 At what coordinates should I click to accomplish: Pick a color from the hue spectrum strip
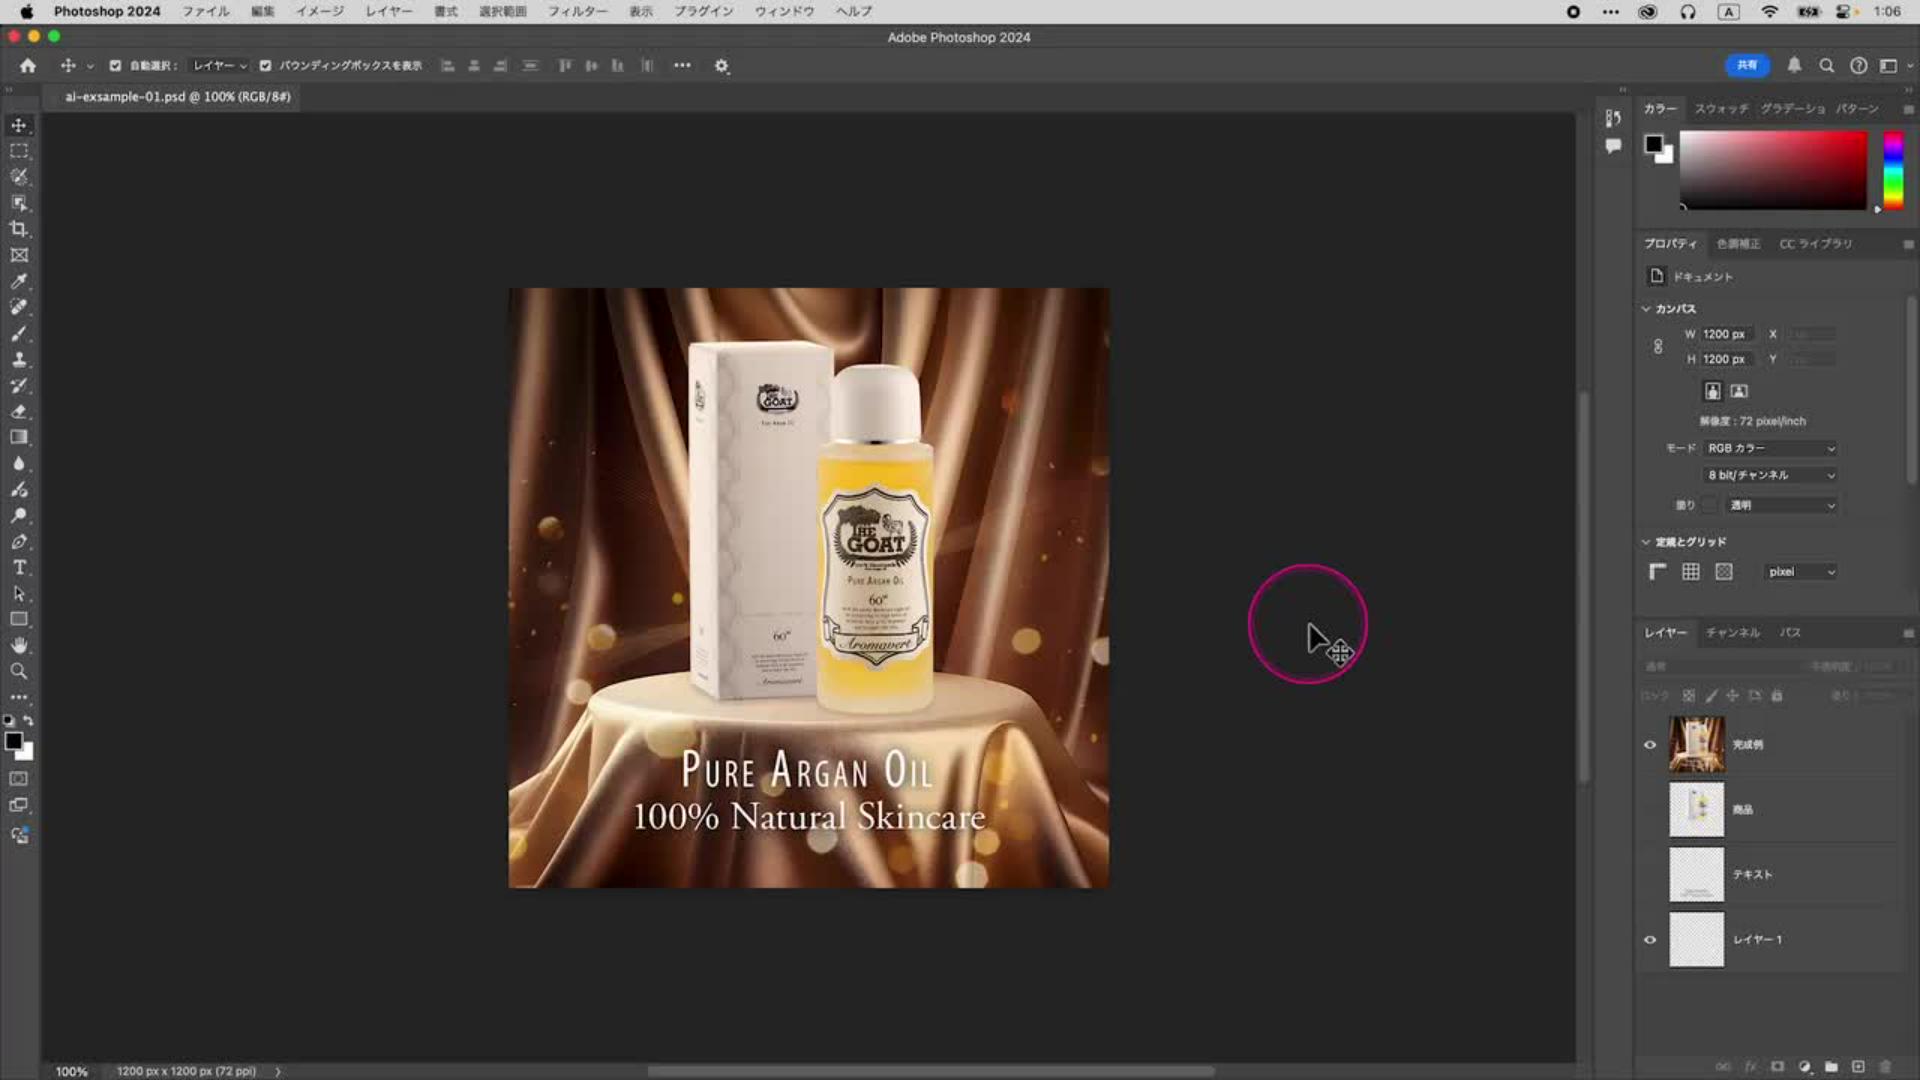[1893, 170]
